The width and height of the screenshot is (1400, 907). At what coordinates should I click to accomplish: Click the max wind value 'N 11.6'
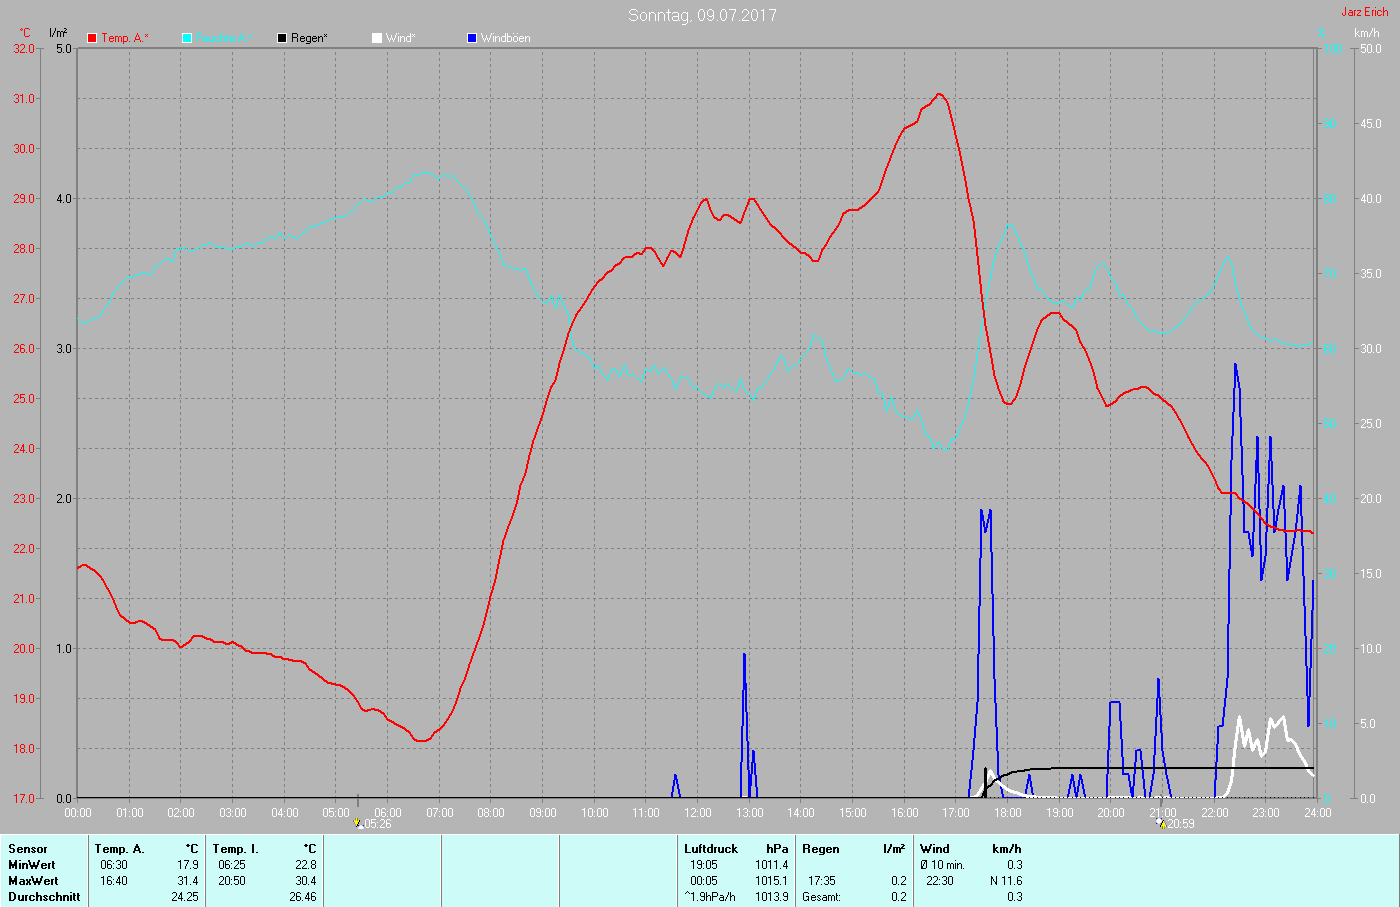pos(1006,881)
